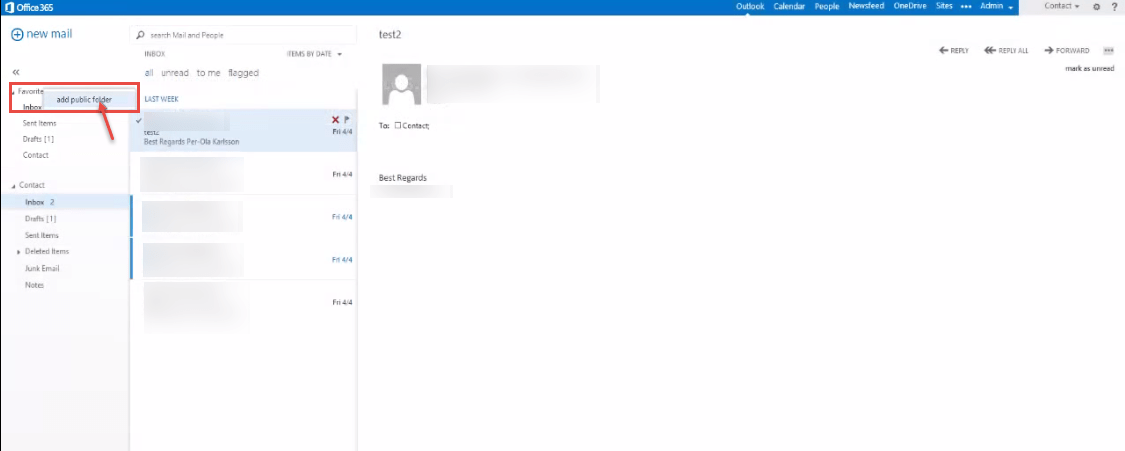
Task: Flag the test2 message
Action: tap(347, 120)
